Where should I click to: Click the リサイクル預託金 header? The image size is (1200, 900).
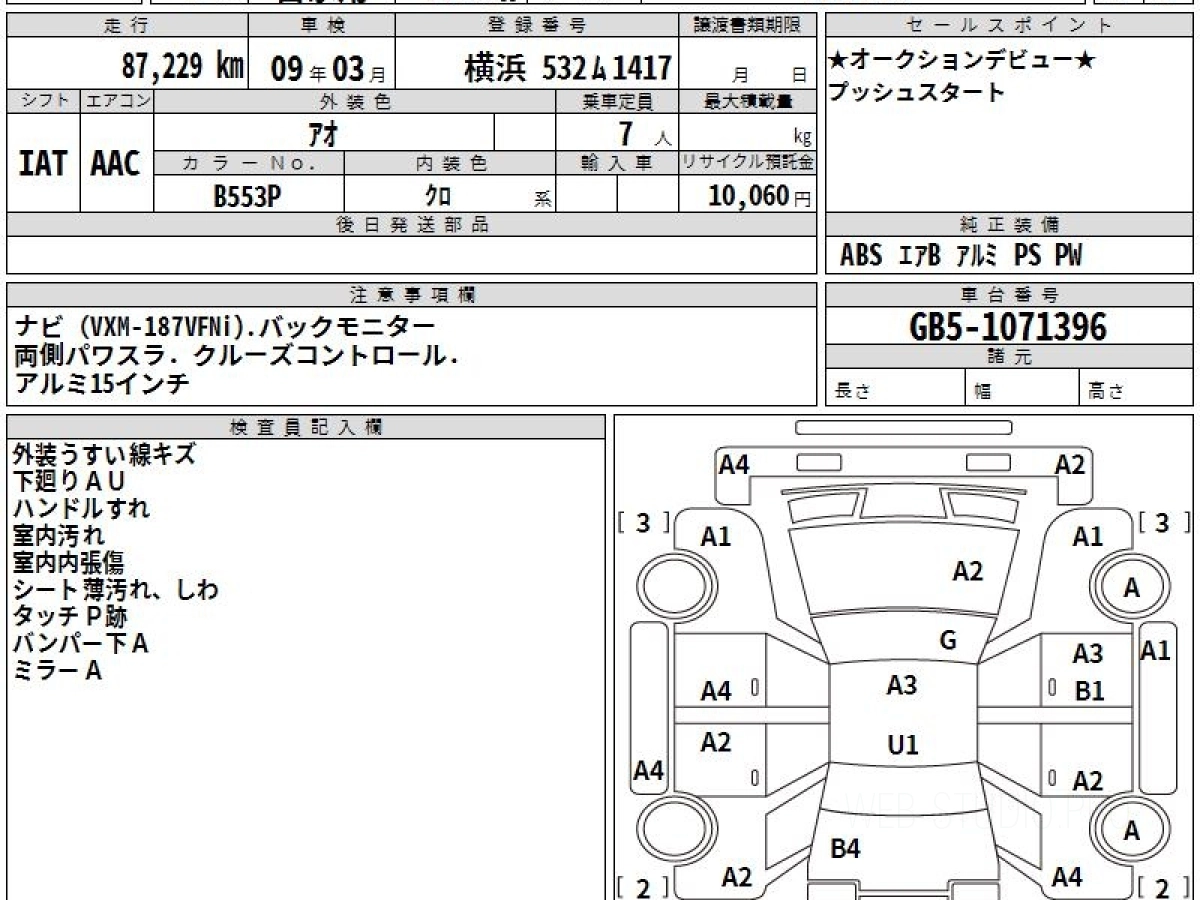click(748, 163)
